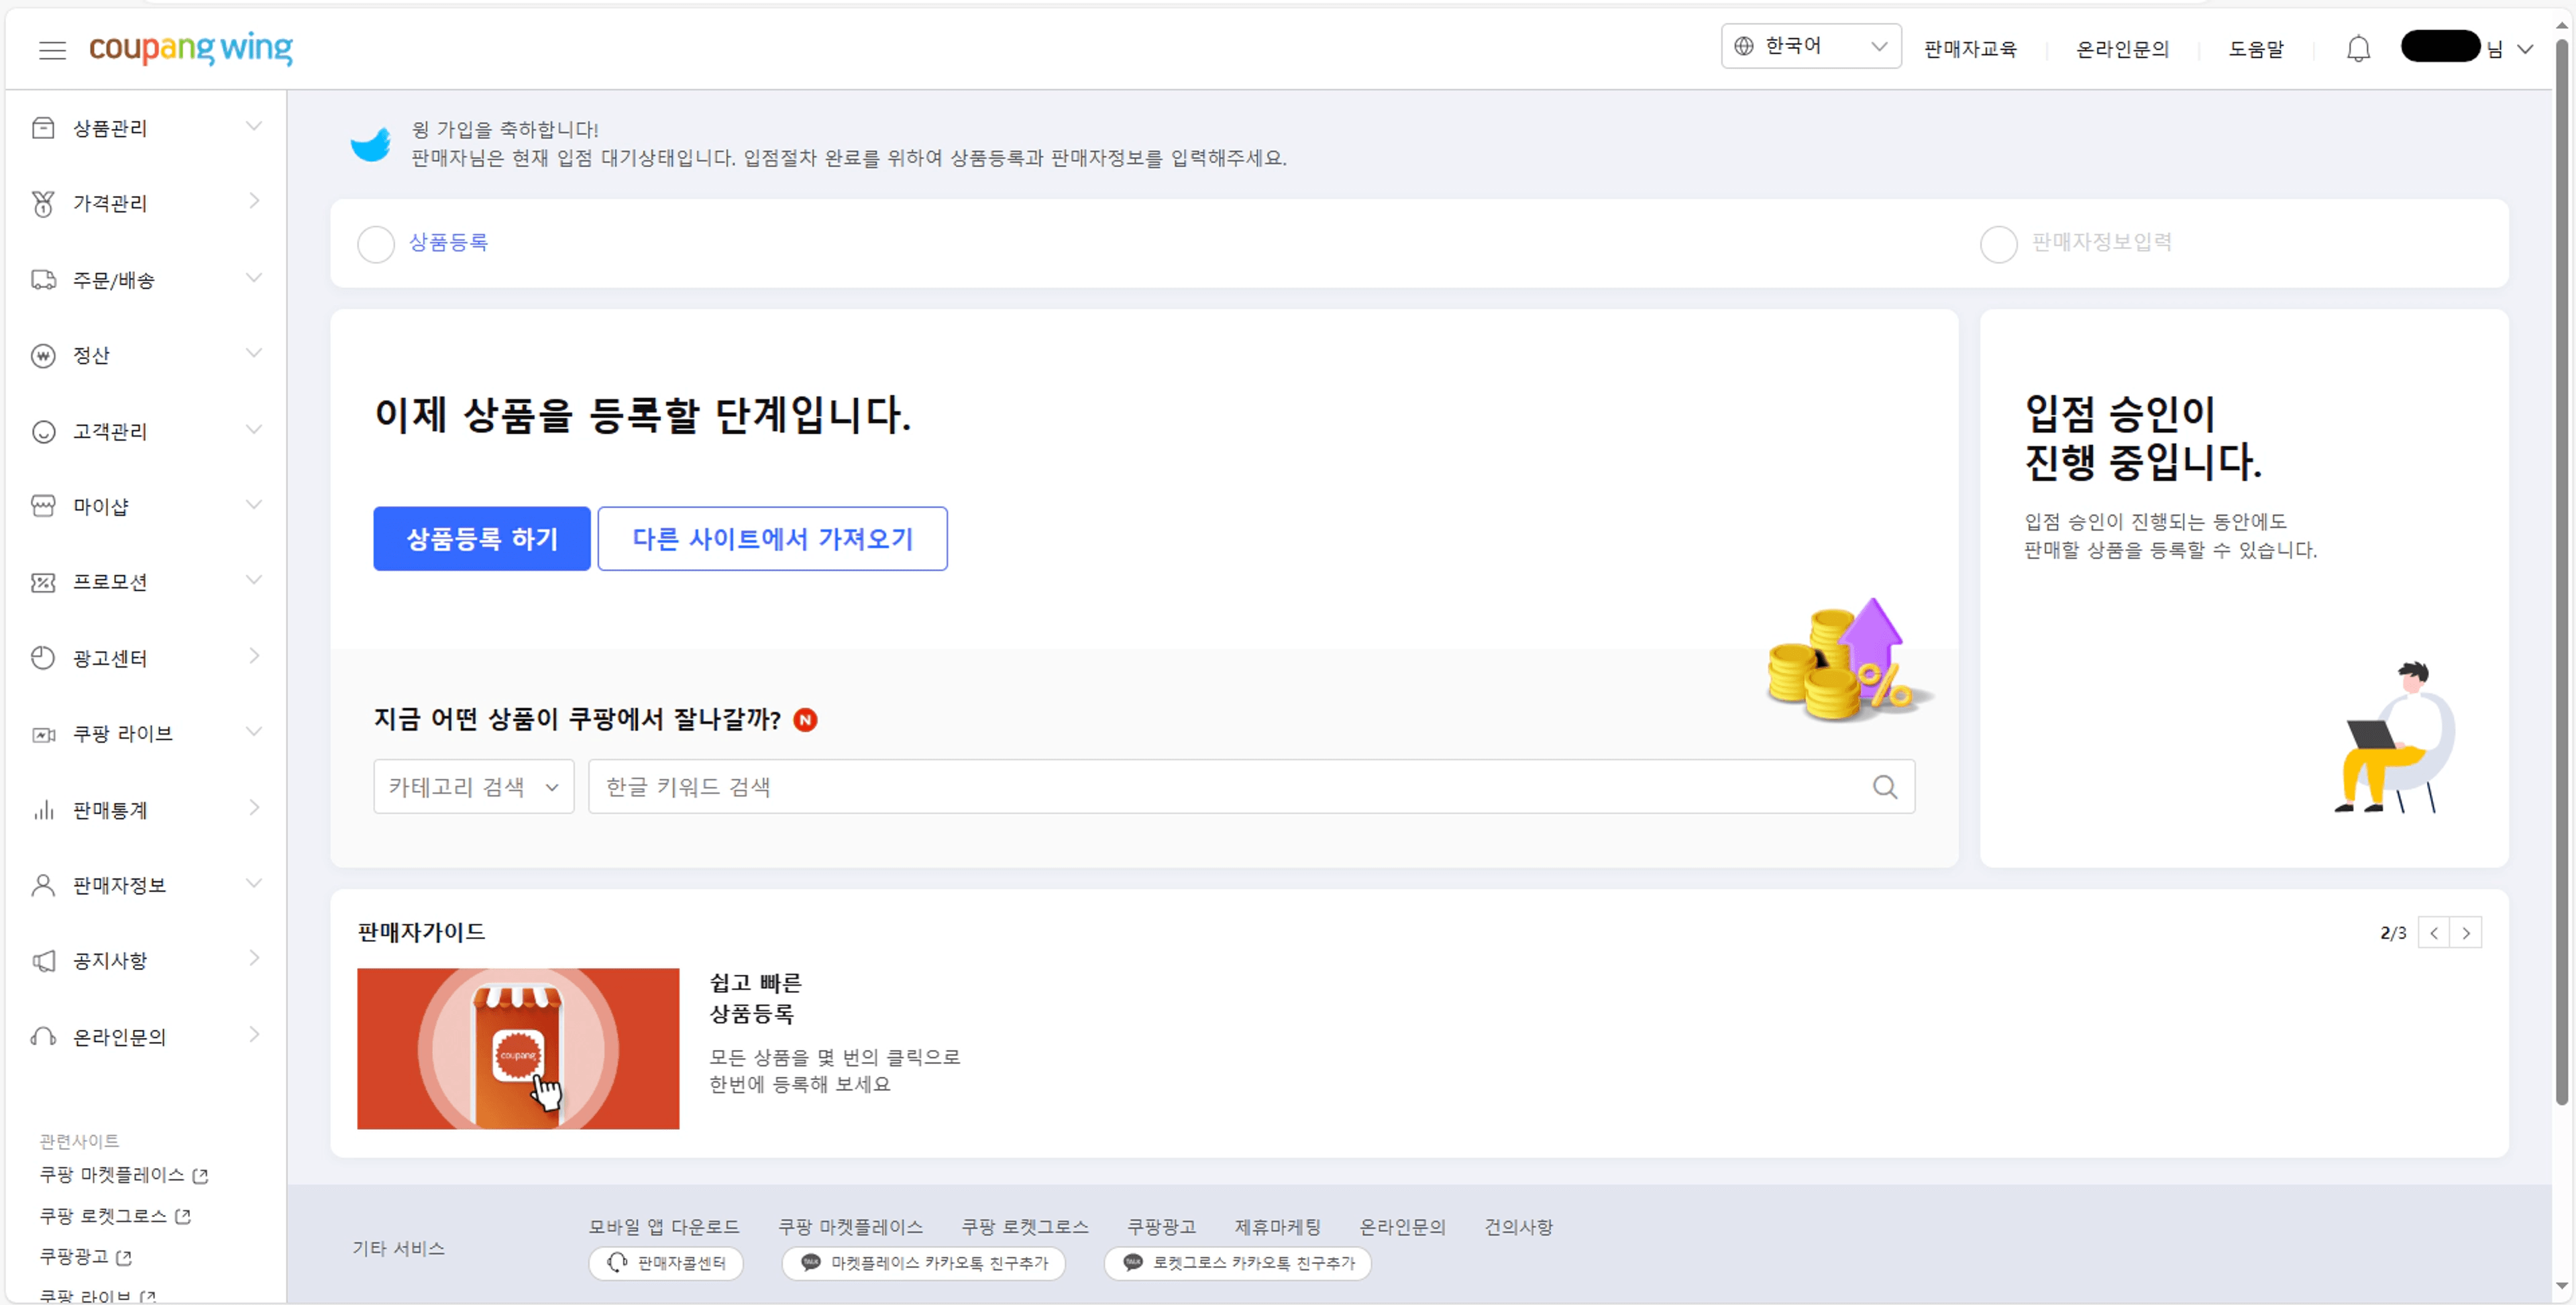The width and height of the screenshot is (2576, 1305).
Task: Click the 정산 won coin icon
Action: 43,356
